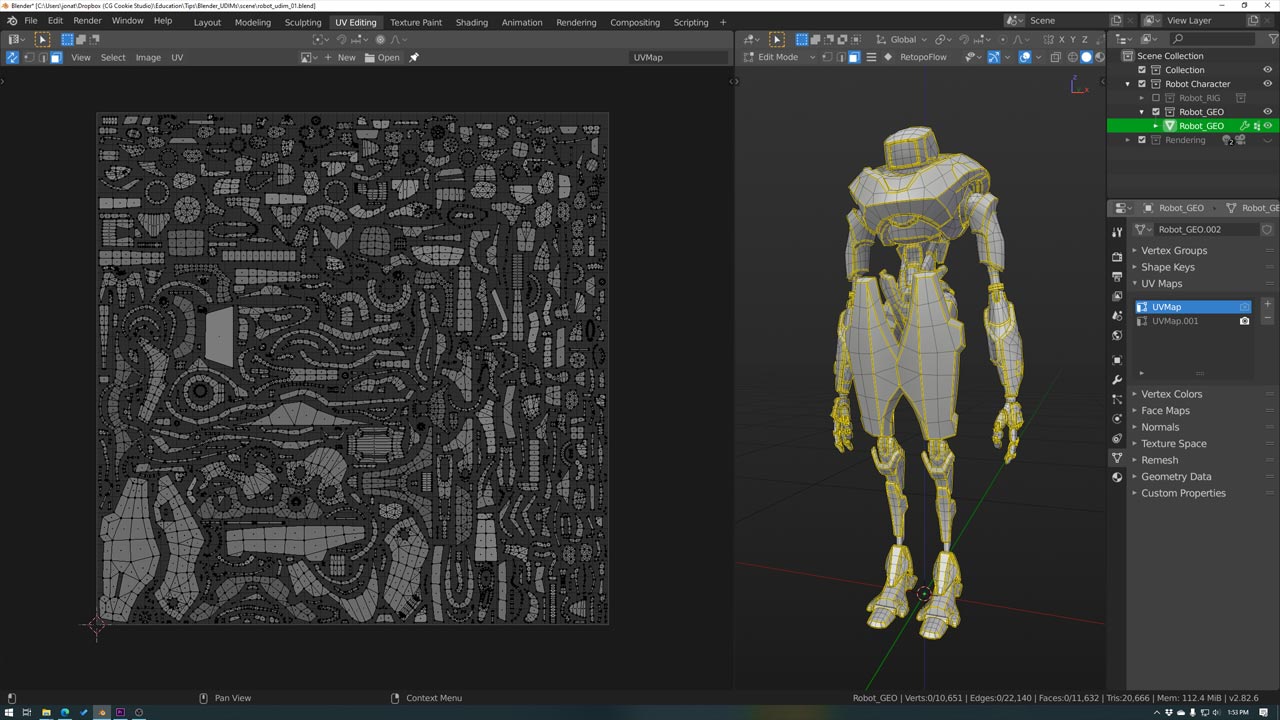Open the UV menu in UV editor
1280x720 pixels.
[177, 57]
